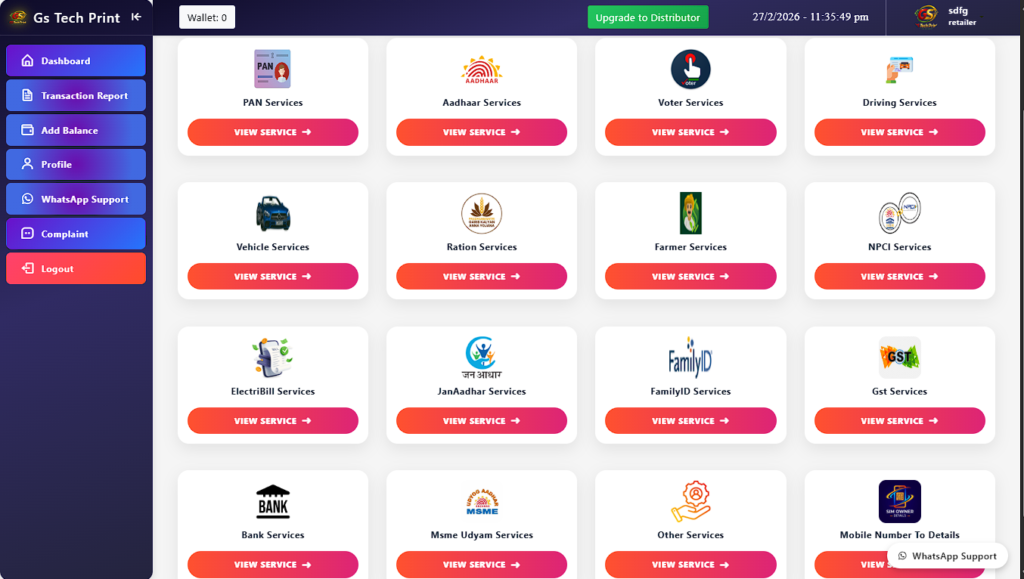Click the Bank building icon
Screen dimensions: 1024x579
click(272, 501)
